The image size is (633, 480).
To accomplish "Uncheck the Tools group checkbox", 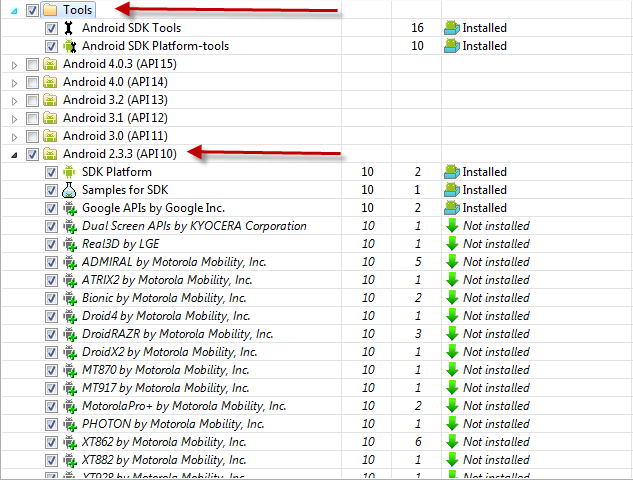I will [32, 10].
